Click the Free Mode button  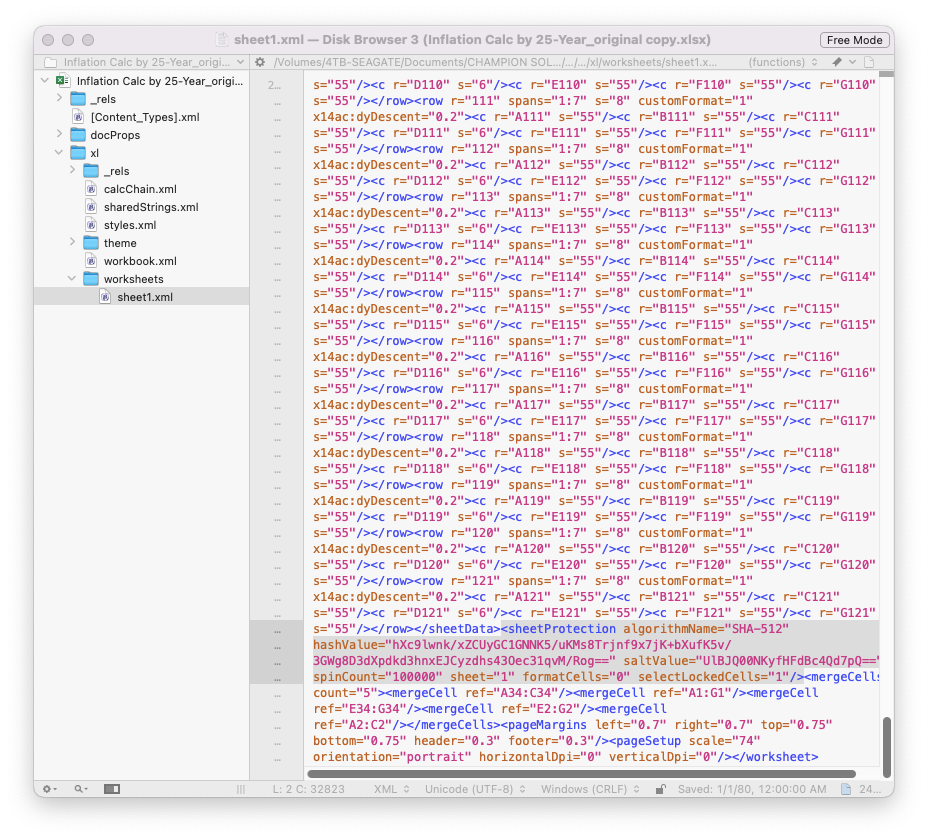point(855,40)
